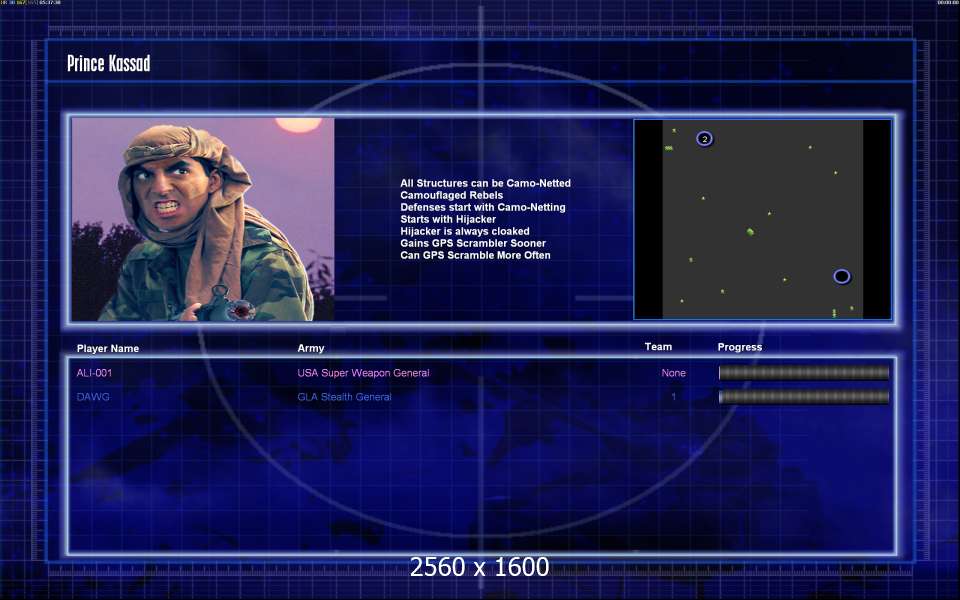Viewport: 960px width, 600px height.
Task: Click DAWG's loading progress bar
Action: pyautogui.click(x=803, y=397)
